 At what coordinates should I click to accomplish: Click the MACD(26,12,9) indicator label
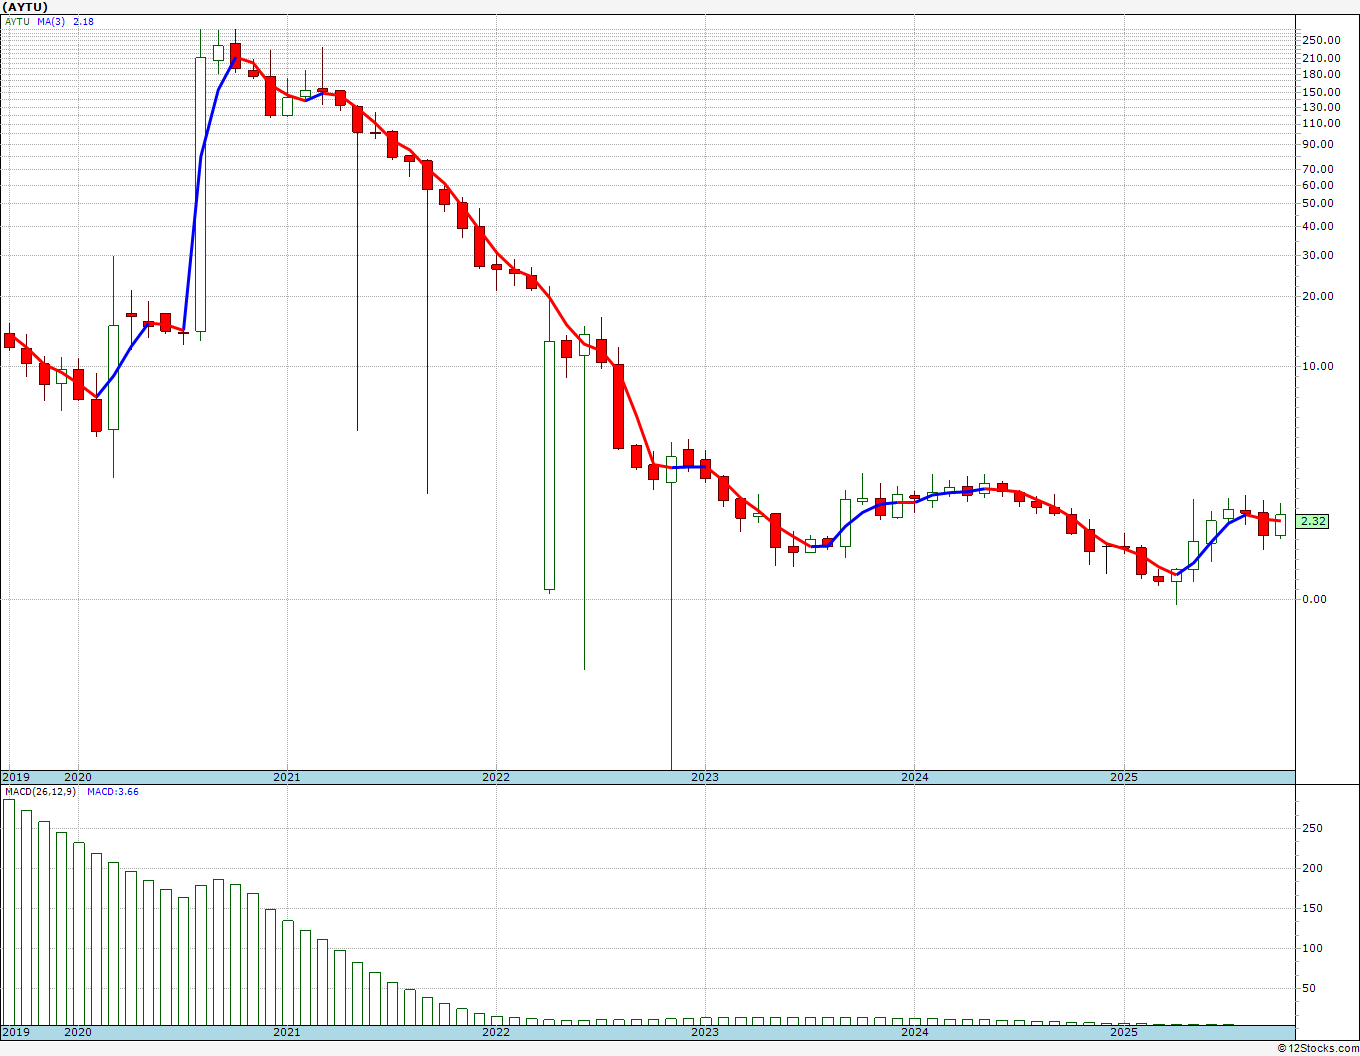[40, 792]
